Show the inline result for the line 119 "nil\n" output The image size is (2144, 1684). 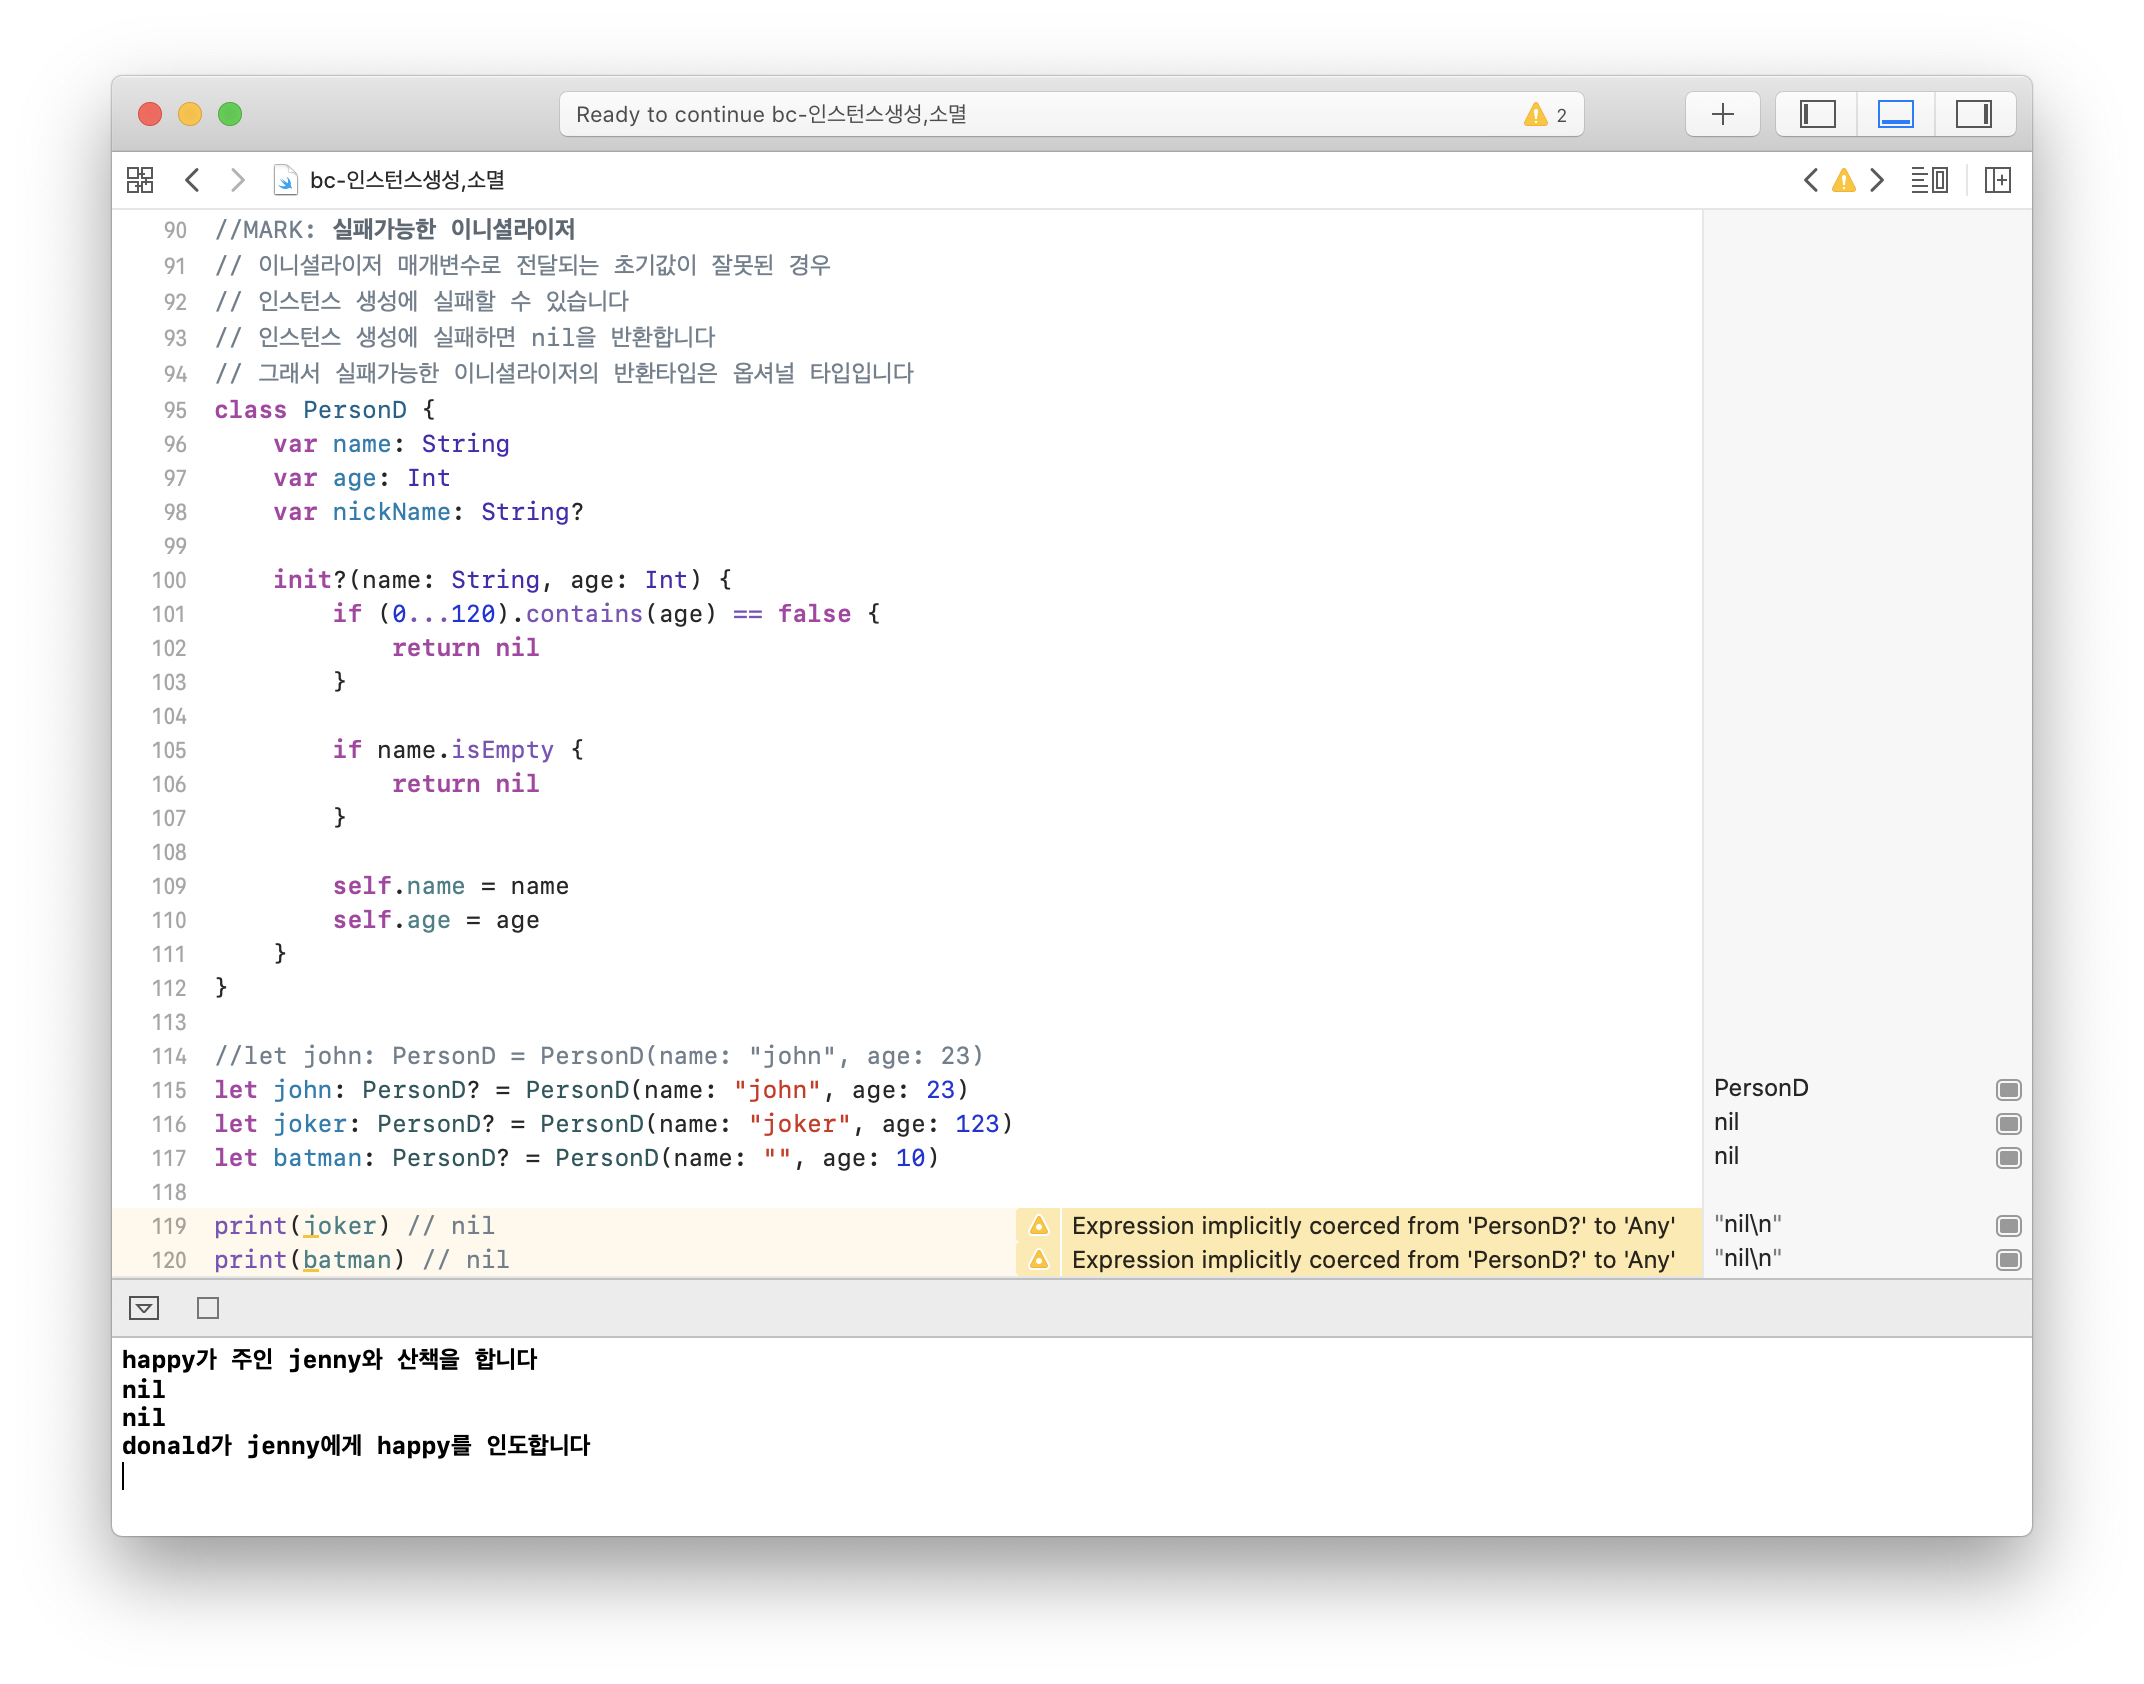[2008, 1226]
